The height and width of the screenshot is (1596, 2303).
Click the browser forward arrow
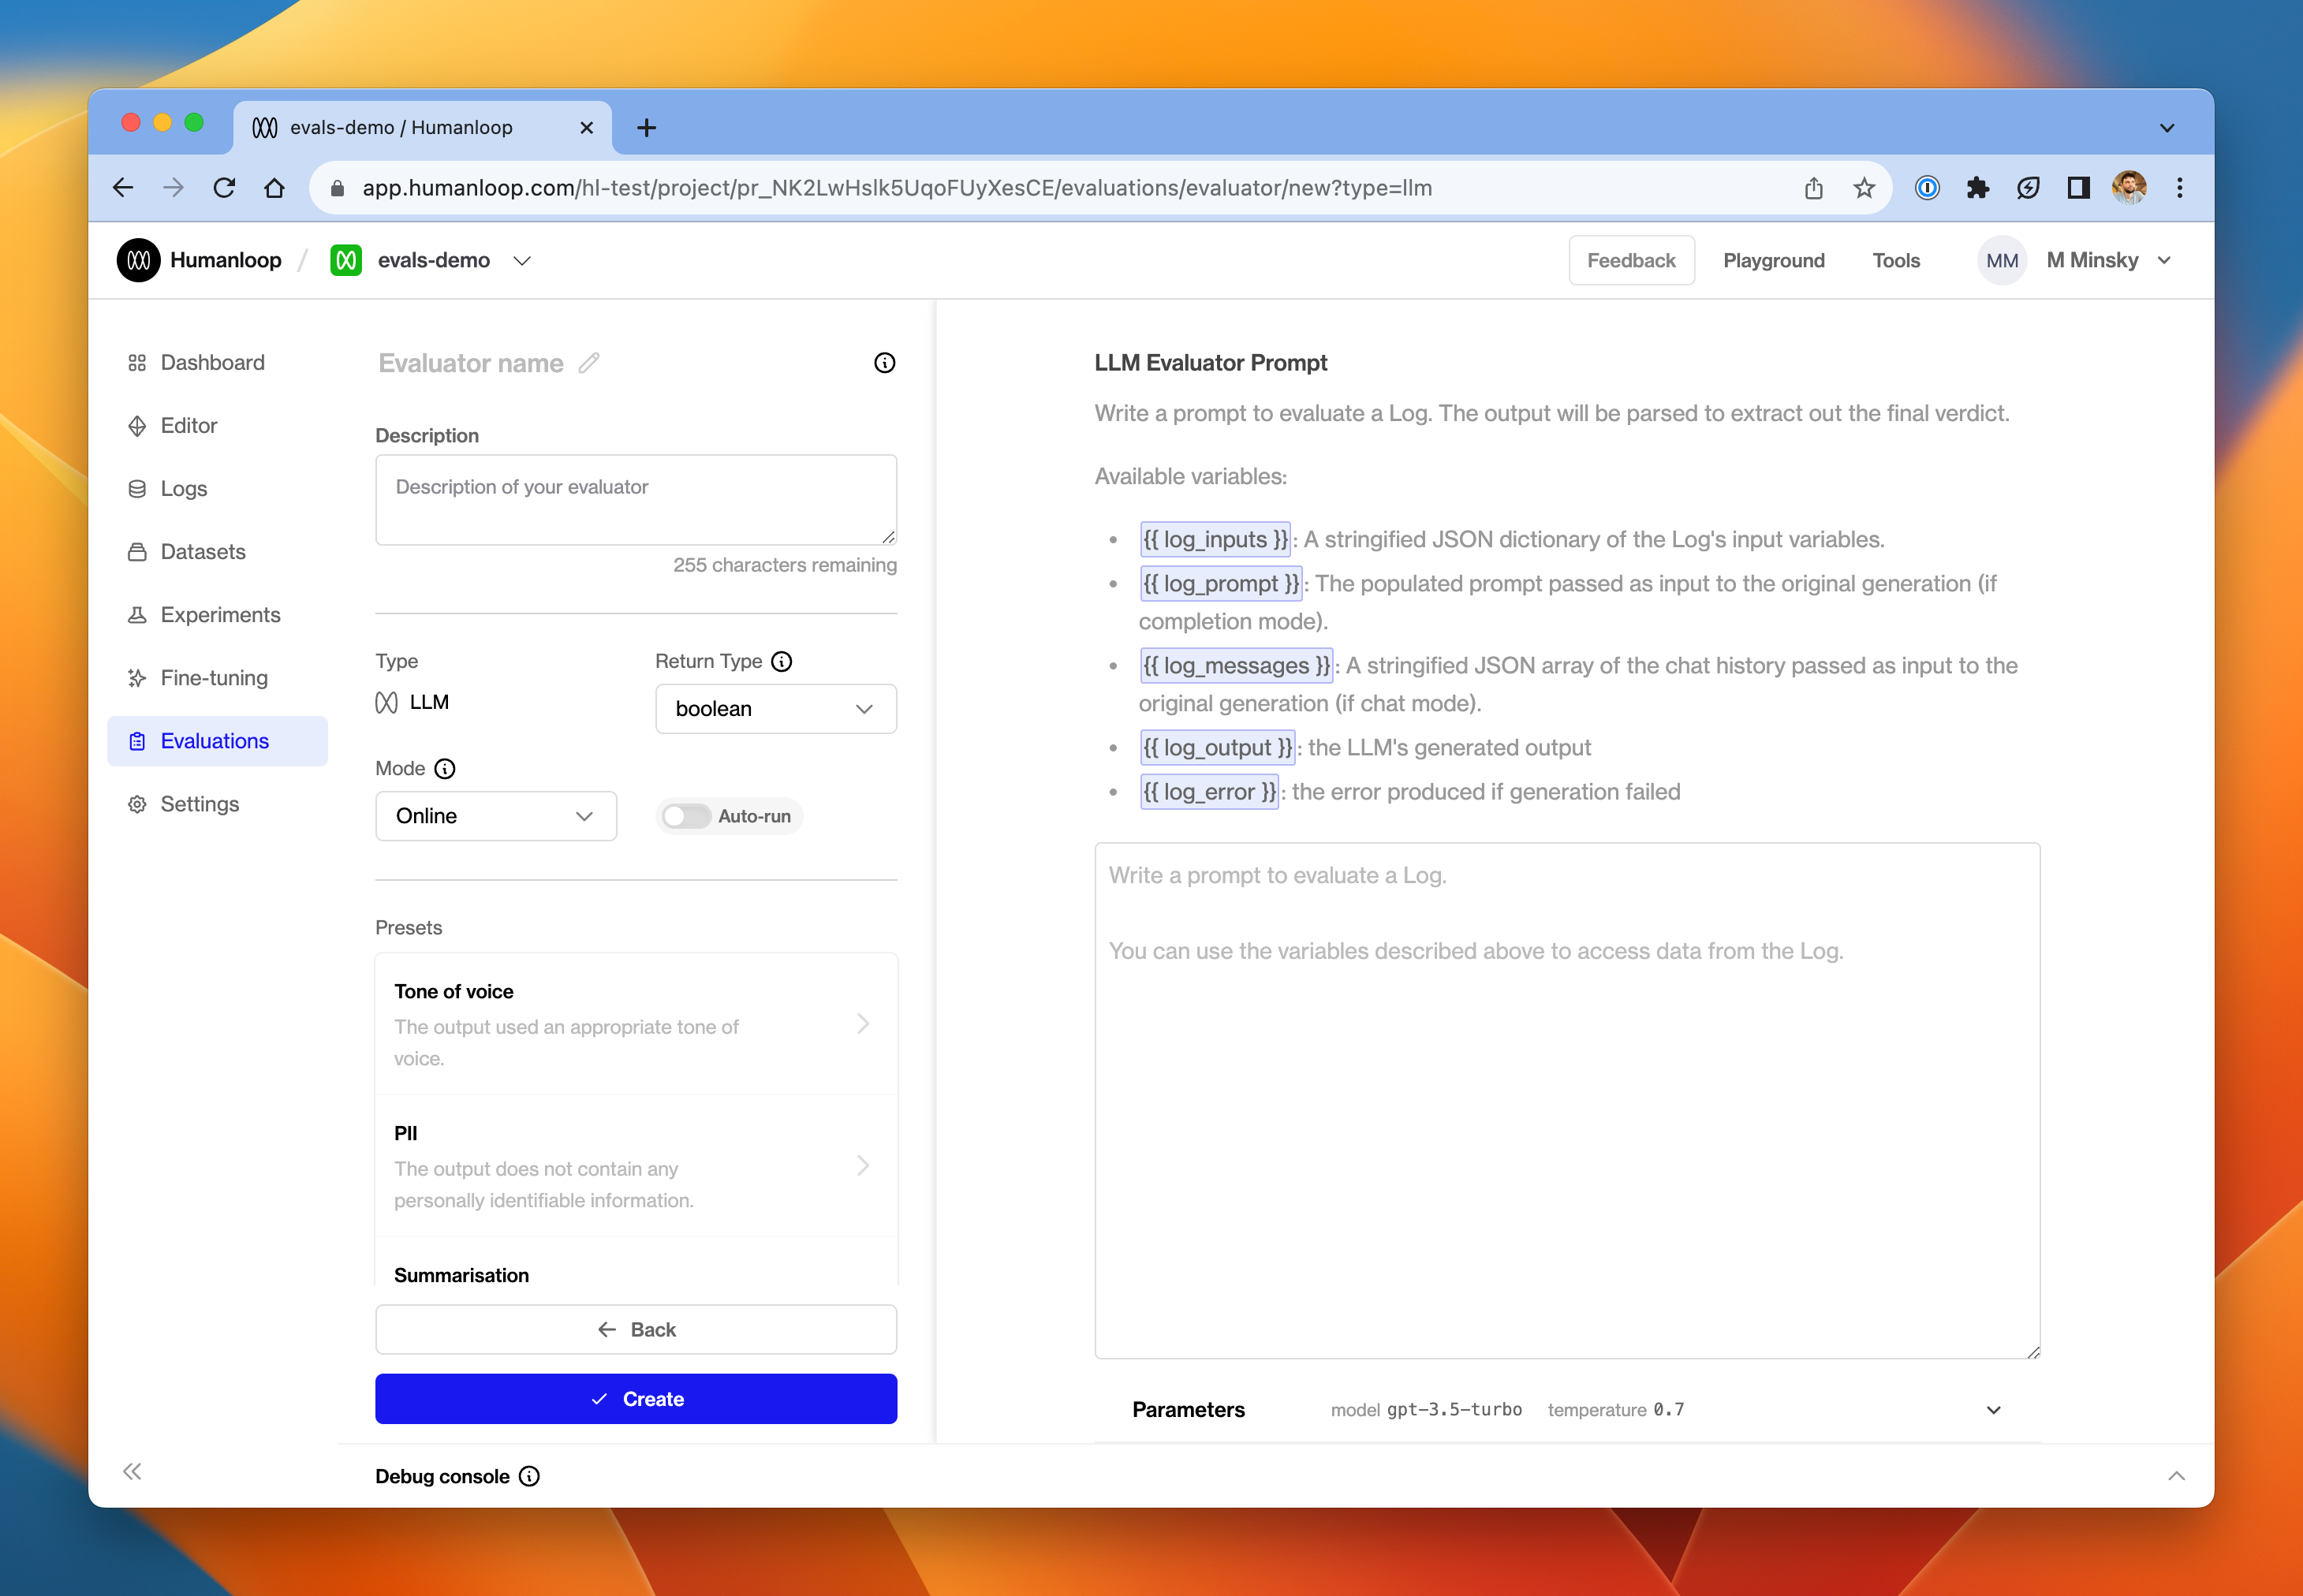[x=174, y=188]
